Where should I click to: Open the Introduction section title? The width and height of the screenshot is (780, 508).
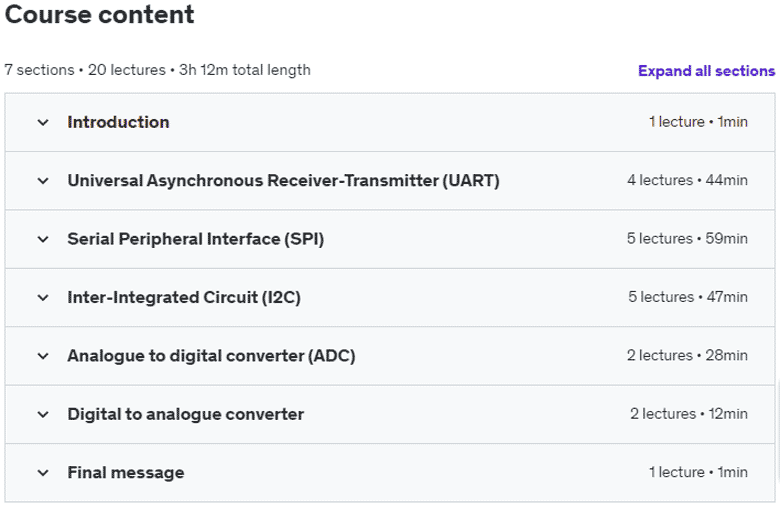118,122
